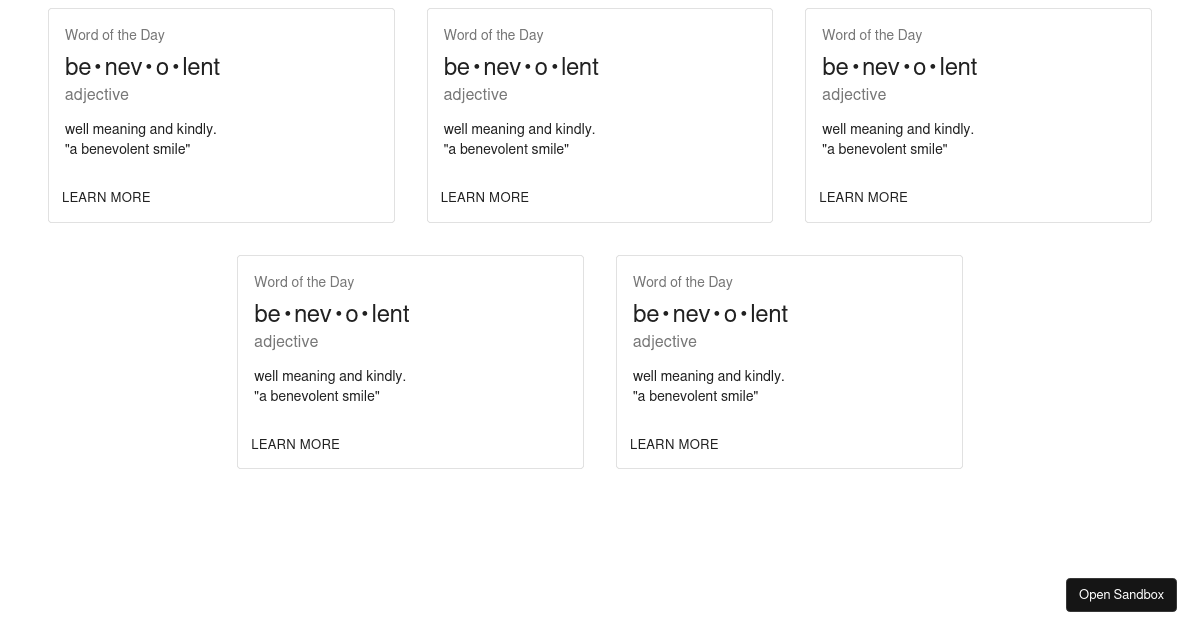1200x630 pixels.
Task: Click 'adjective' text in top-middle card
Action: point(475,94)
